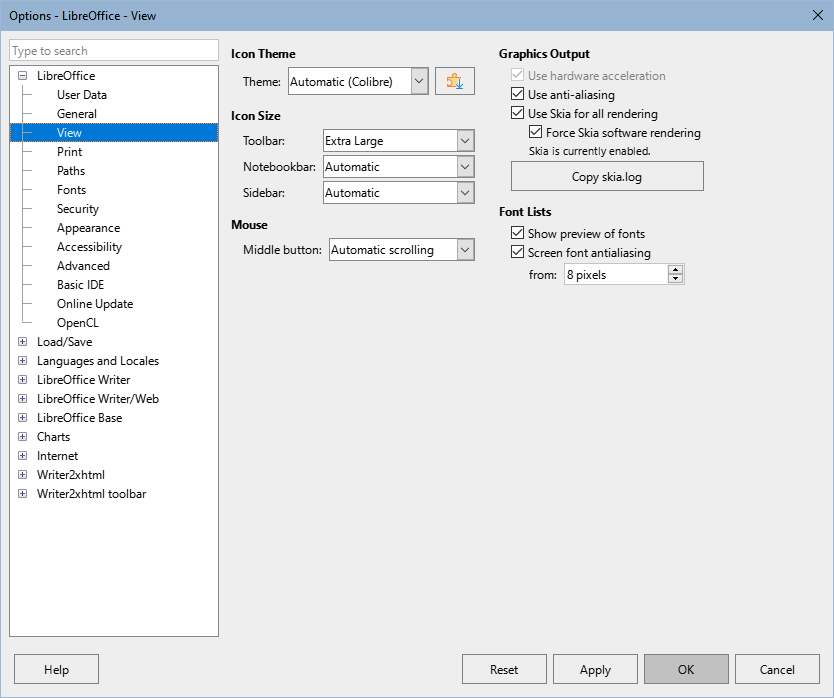Open the Notebookbar size dropdown

[463, 166]
